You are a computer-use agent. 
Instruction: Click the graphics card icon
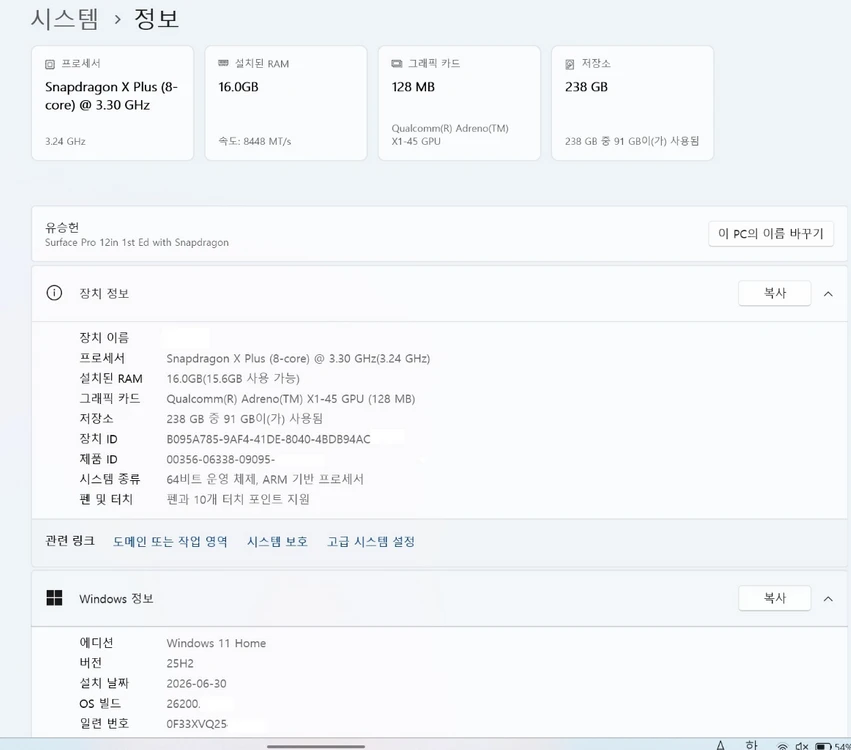point(397,64)
